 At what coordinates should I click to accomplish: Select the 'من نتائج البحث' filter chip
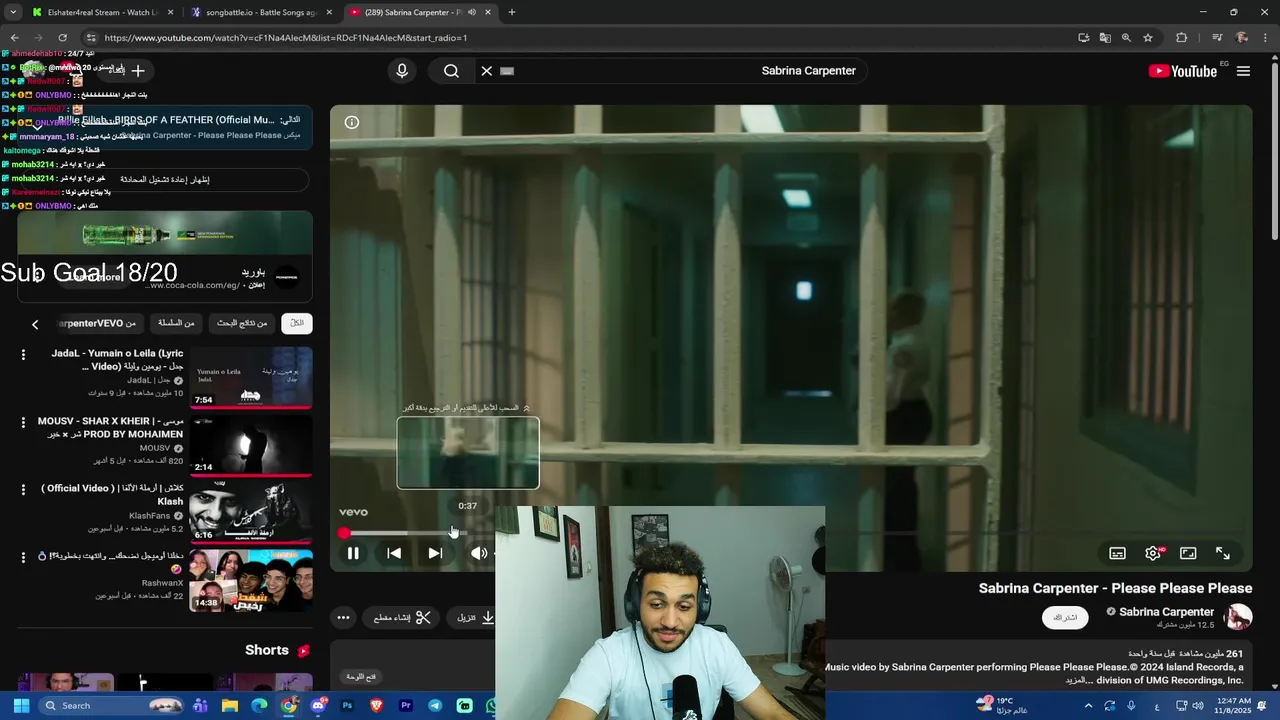(x=242, y=323)
